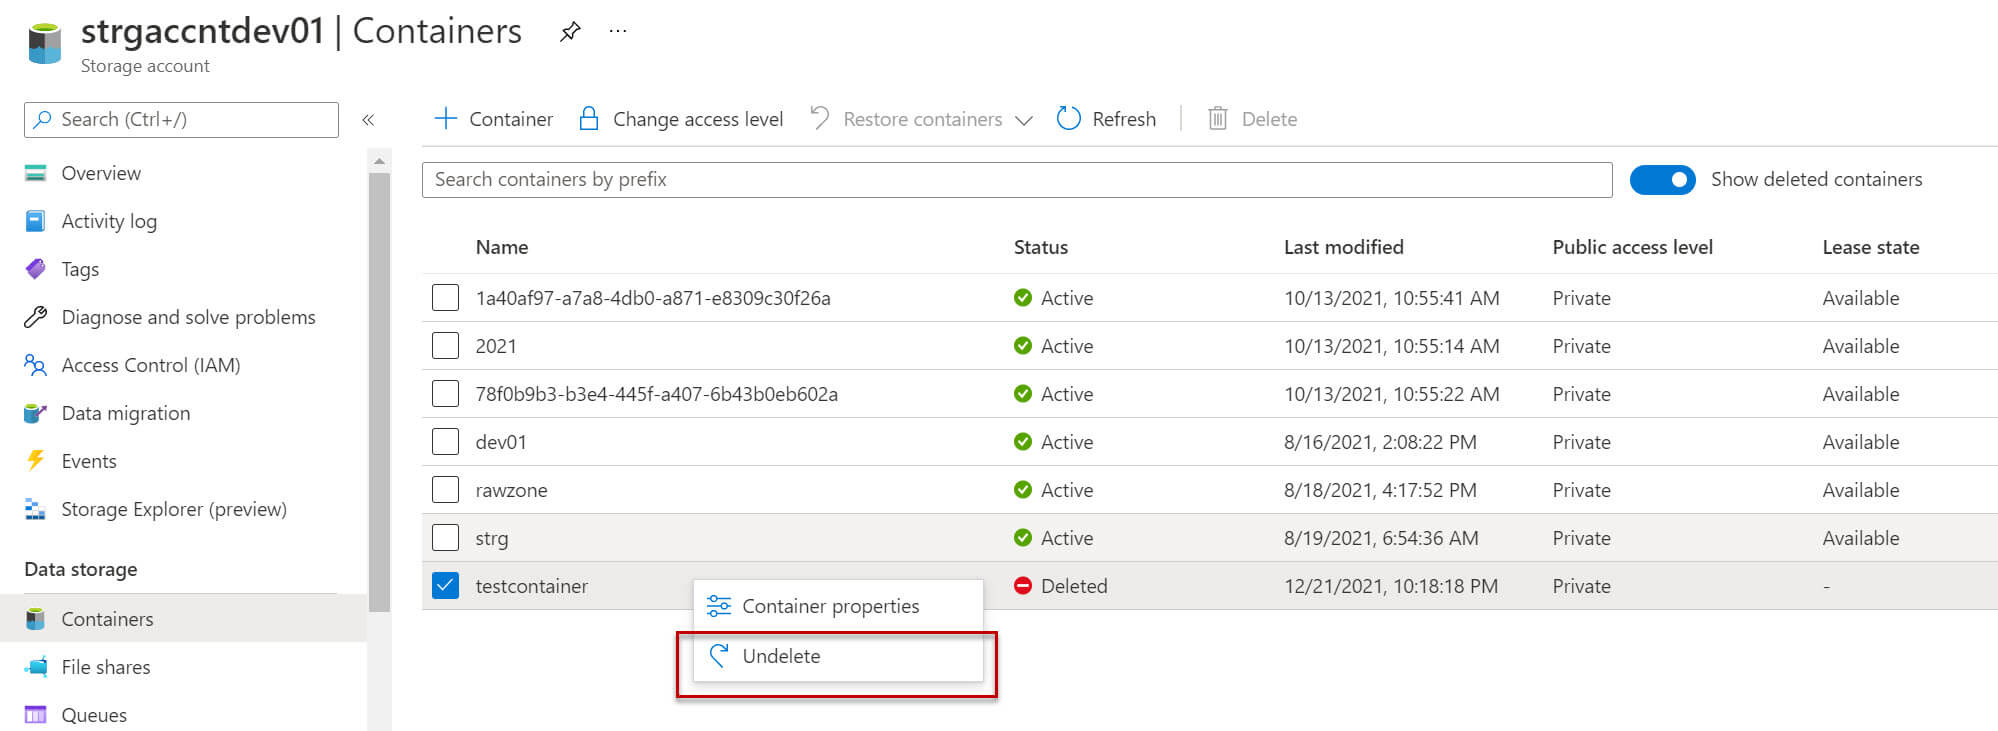Click the Delete trash icon
This screenshot has width=1998, height=731.
[x=1217, y=119]
